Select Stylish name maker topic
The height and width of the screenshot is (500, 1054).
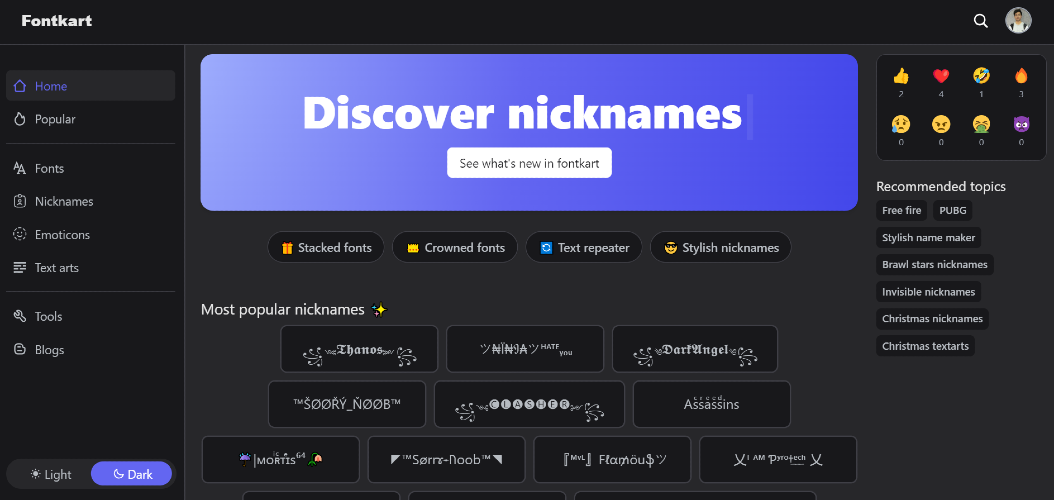pos(929,237)
